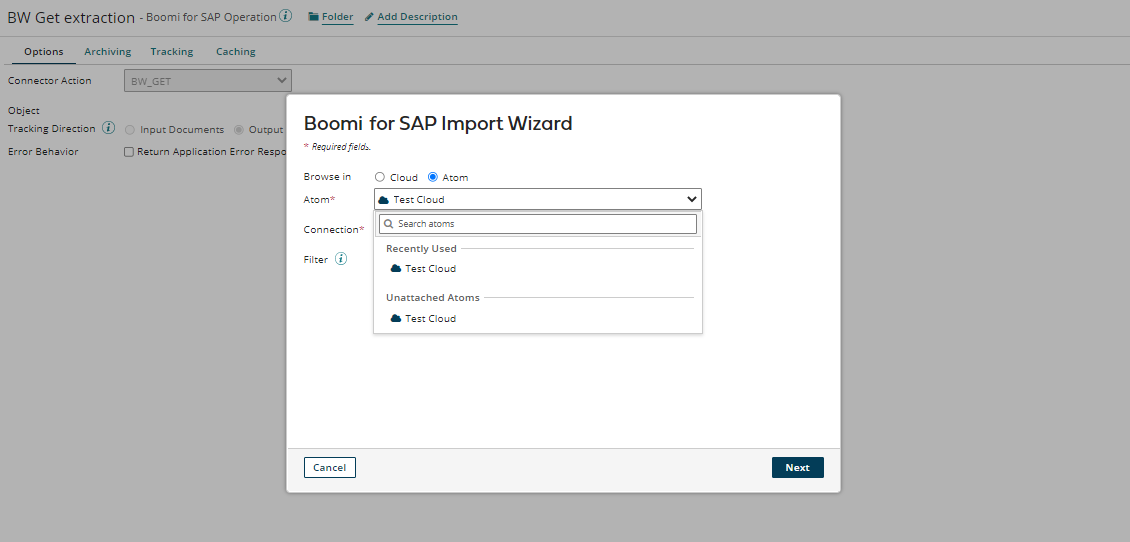Click cloud icon of Recently Used Test Cloud
This screenshot has width=1130, height=542.
tap(396, 269)
